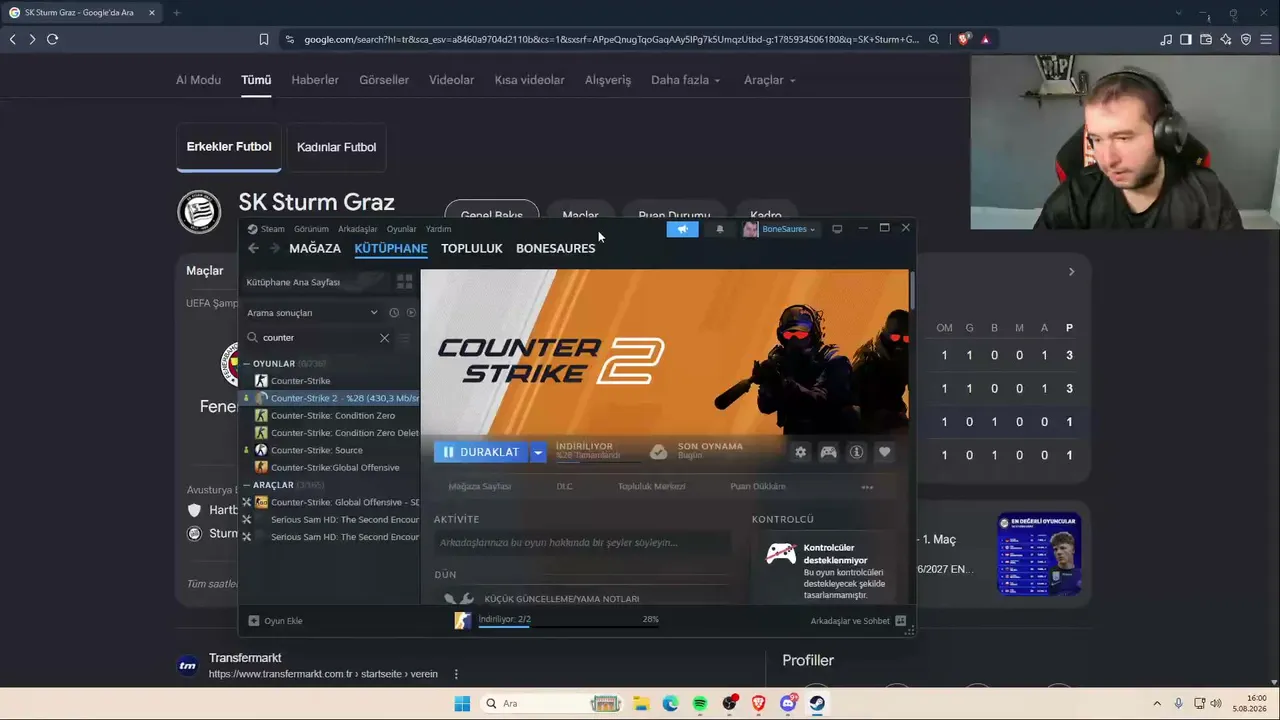The width and height of the screenshot is (1280, 720).
Task: Go back in Steam navigation
Action: point(253,248)
